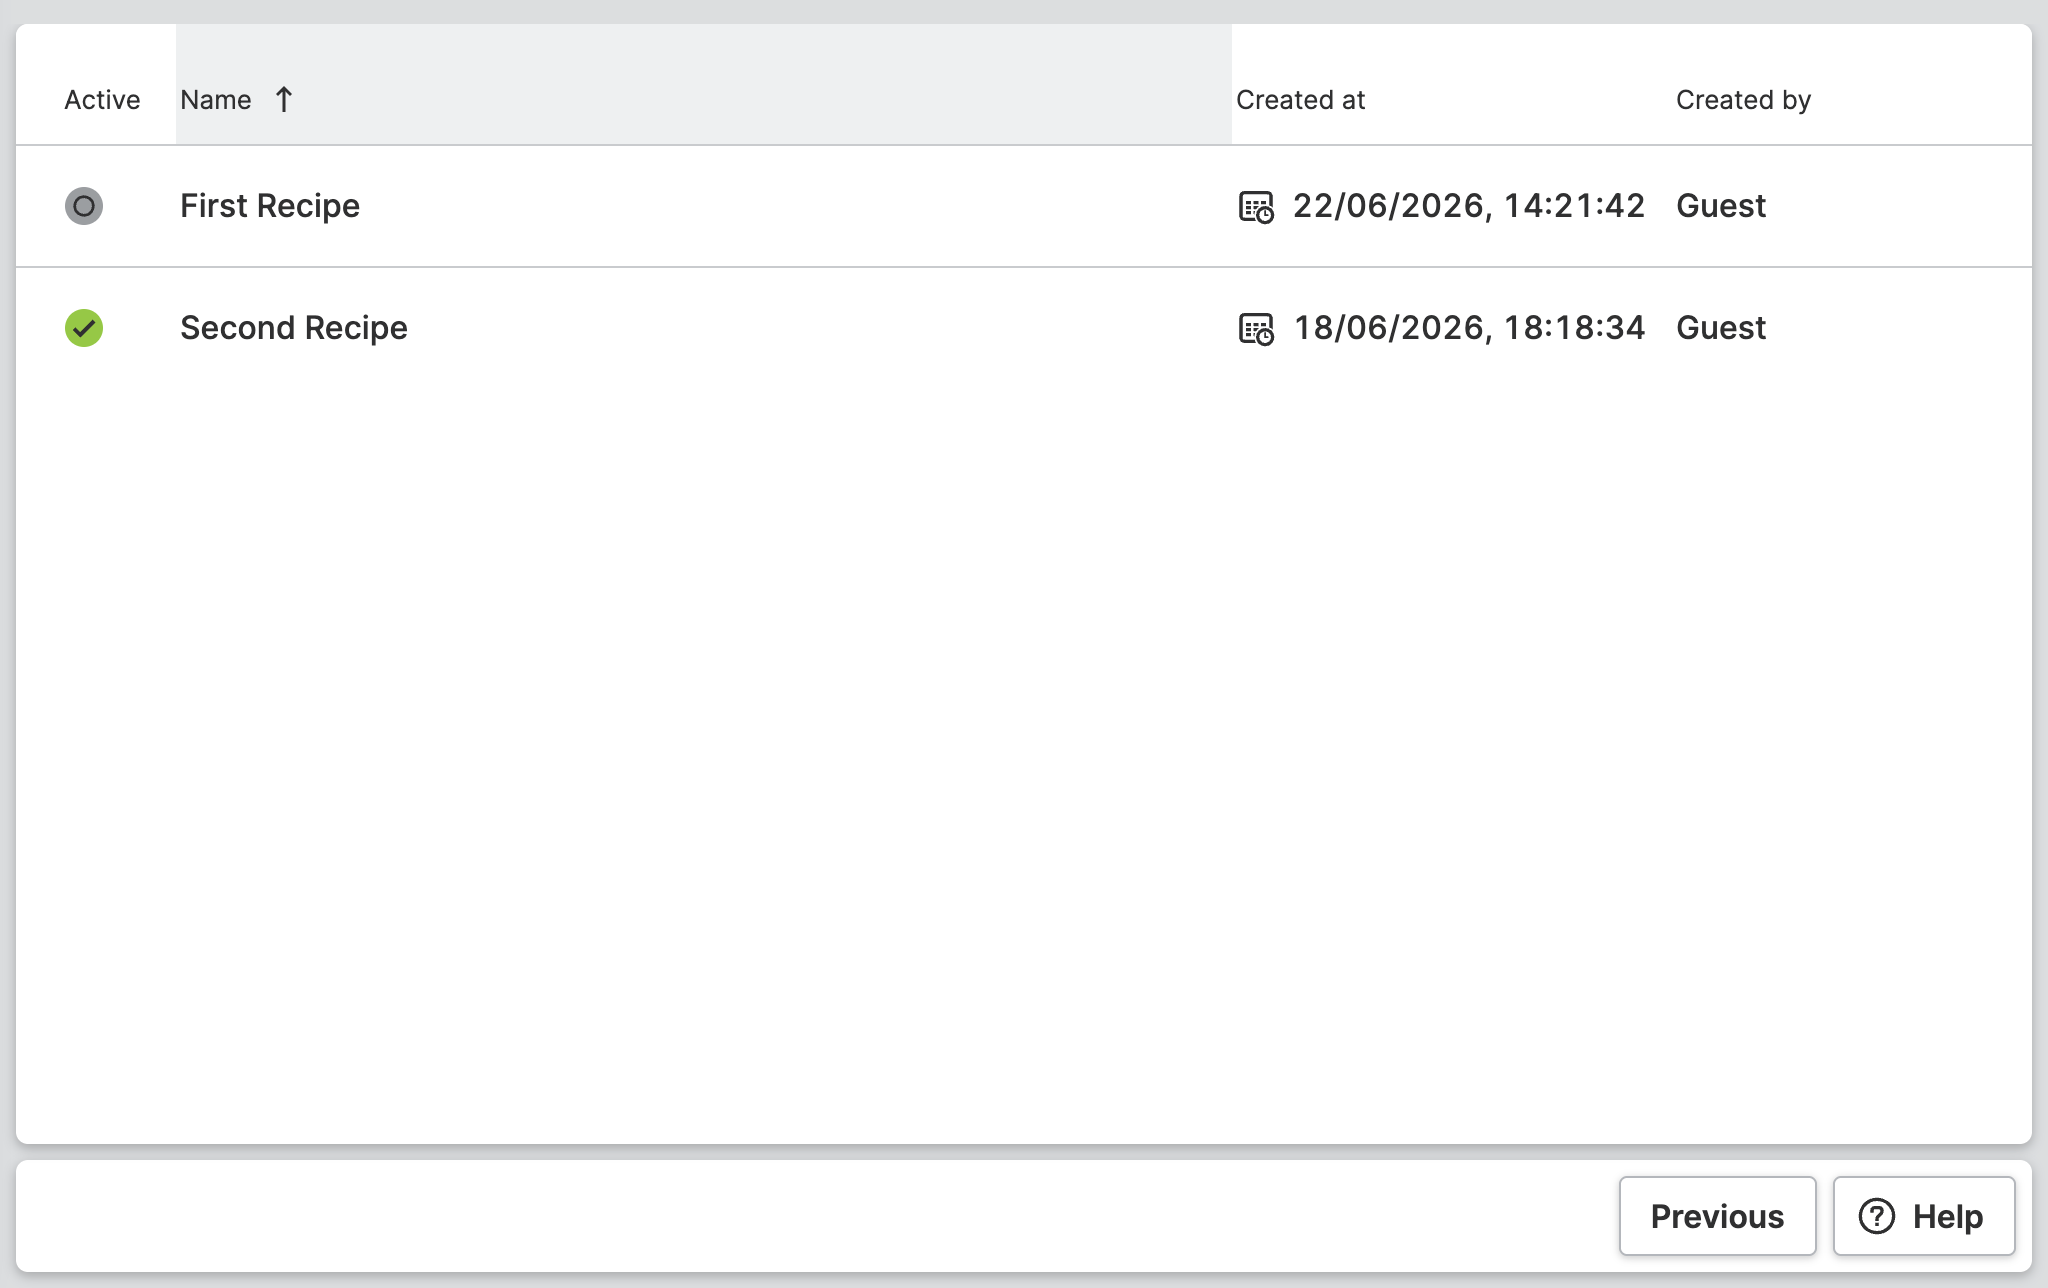The width and height of the screenshot is (2048, 1288).
Task: Click the calendar-clock icon in First Recipe row
Action: pos(1256,207)
